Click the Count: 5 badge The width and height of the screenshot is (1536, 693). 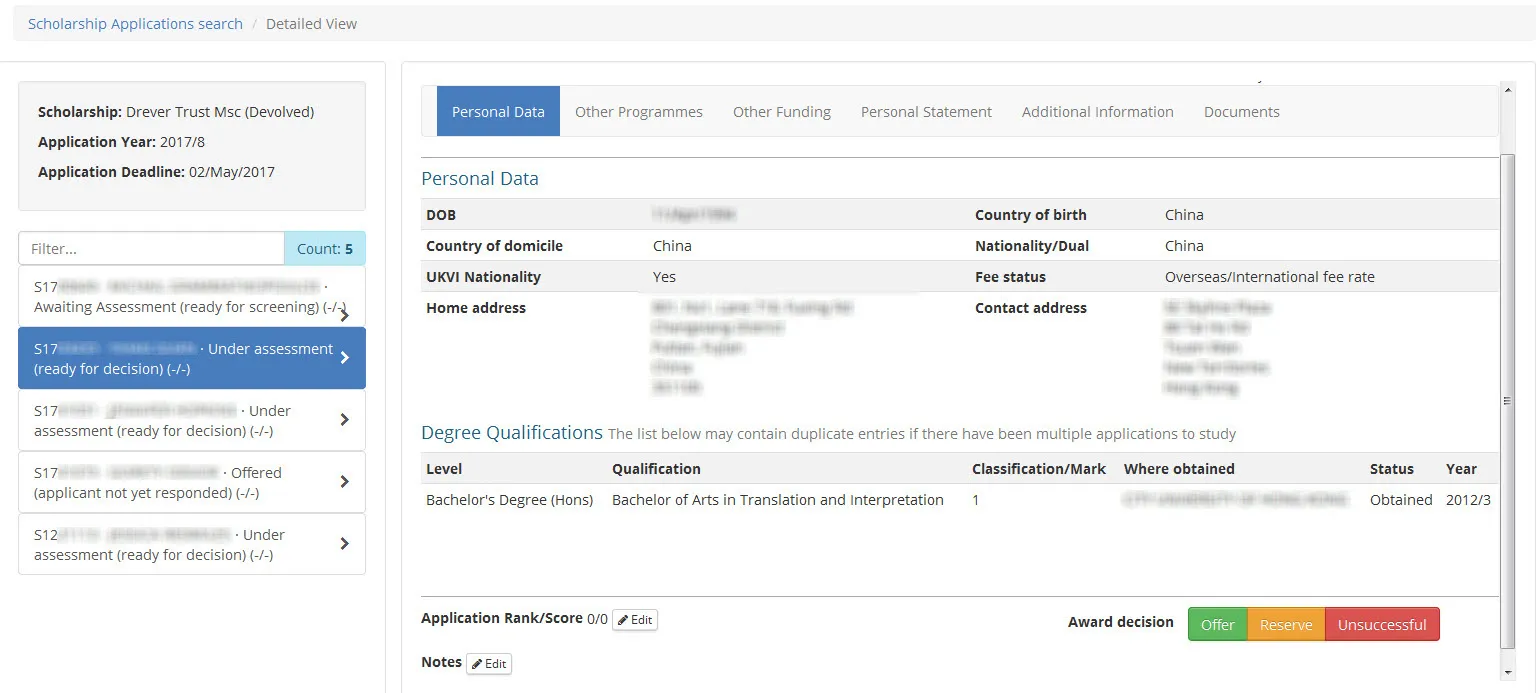325,248
